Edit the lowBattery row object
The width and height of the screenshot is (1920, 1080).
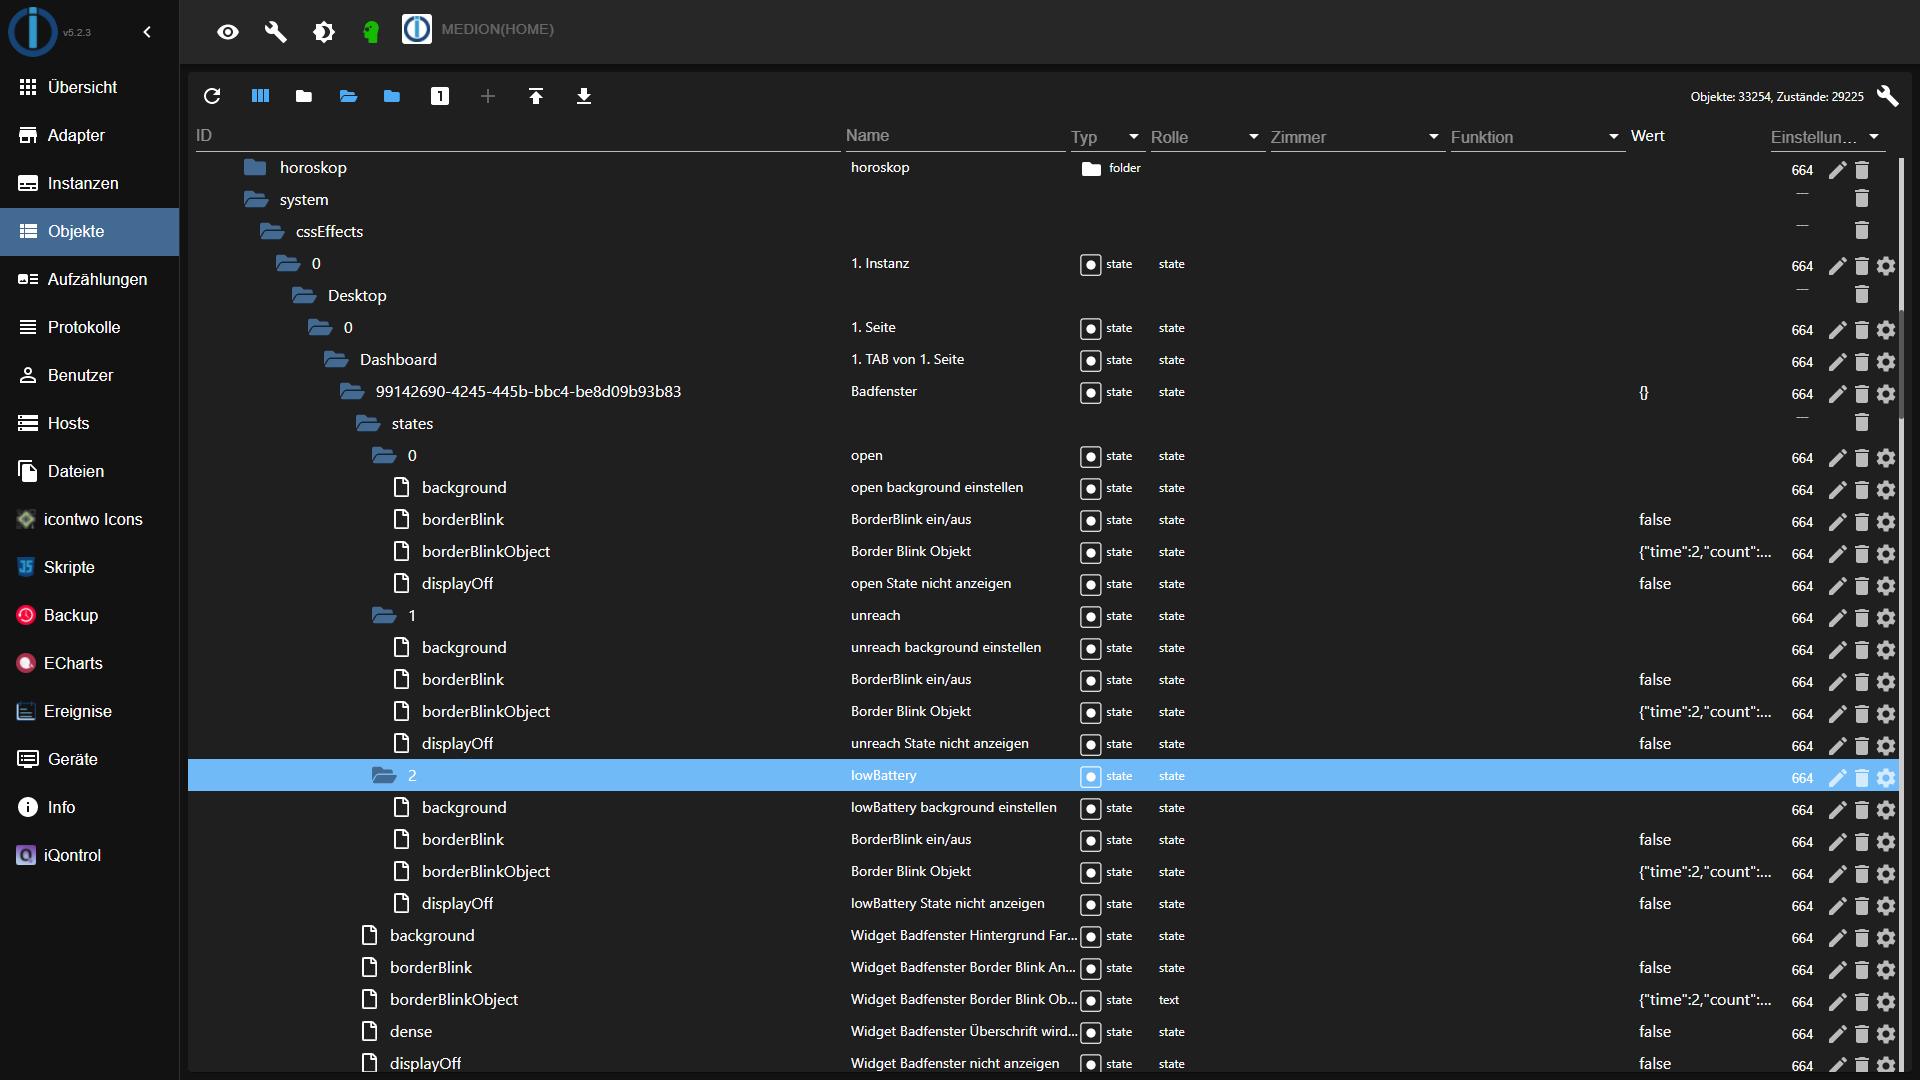pyautogui.click(x=1837, y=778)
